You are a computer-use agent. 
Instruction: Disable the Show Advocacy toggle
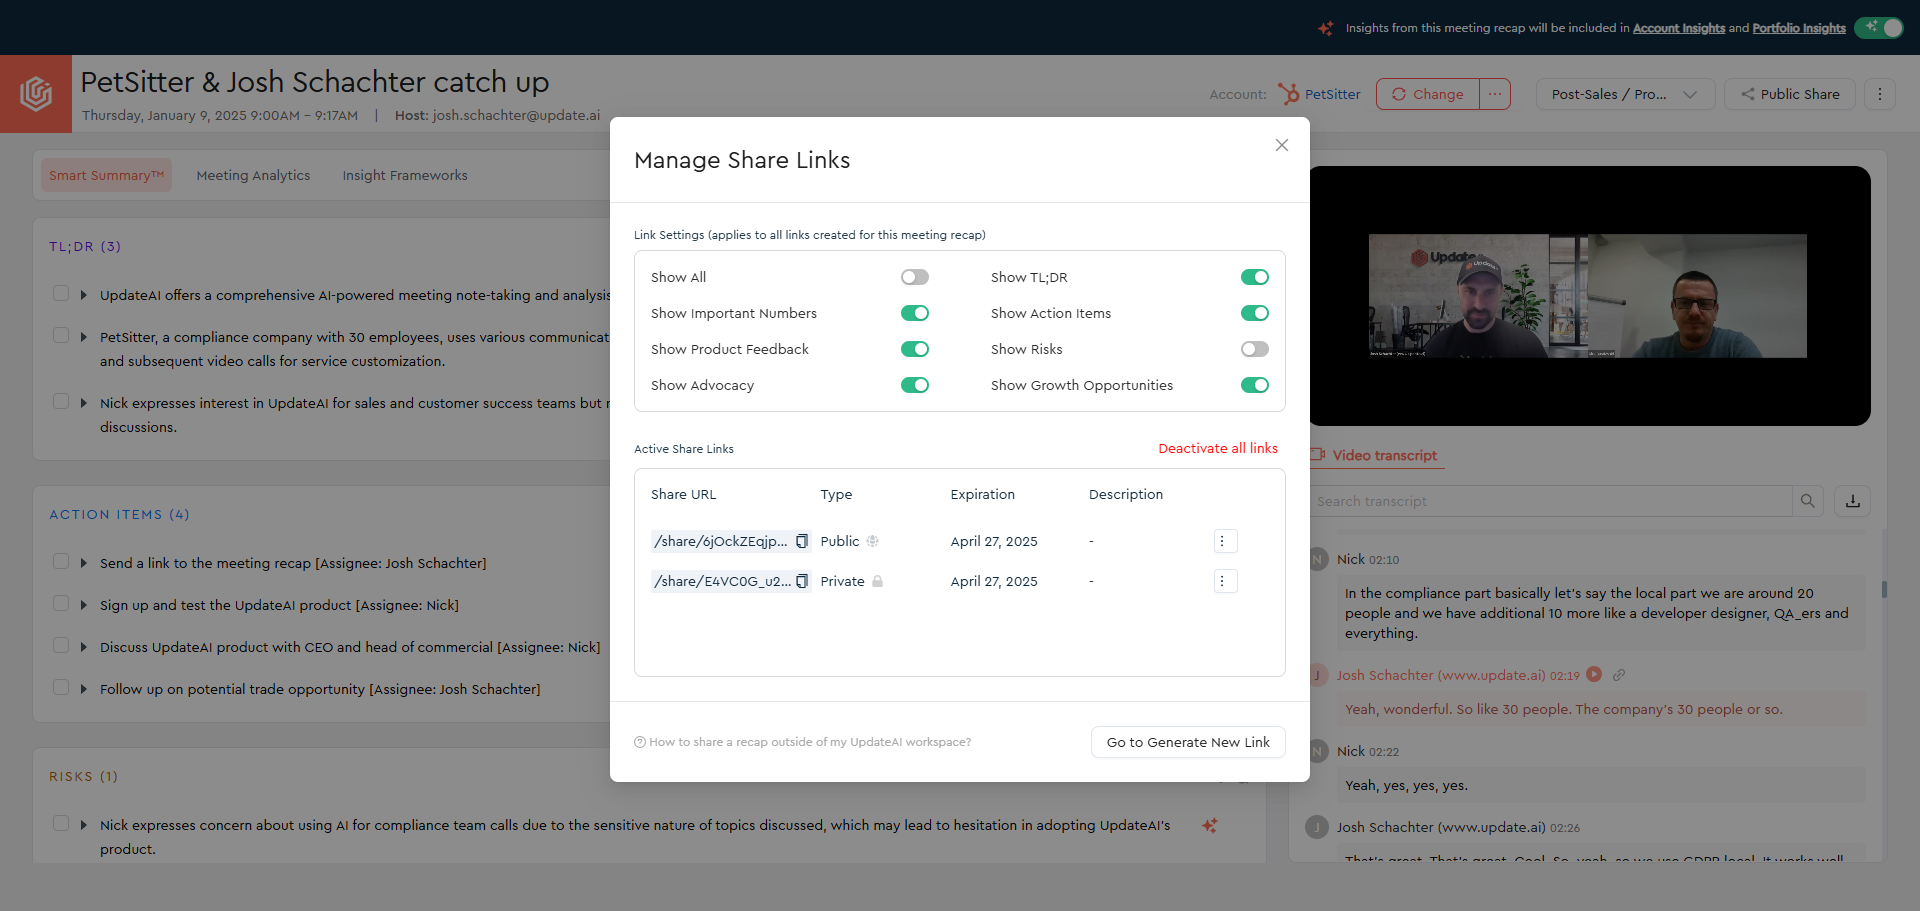coord(915,385)
